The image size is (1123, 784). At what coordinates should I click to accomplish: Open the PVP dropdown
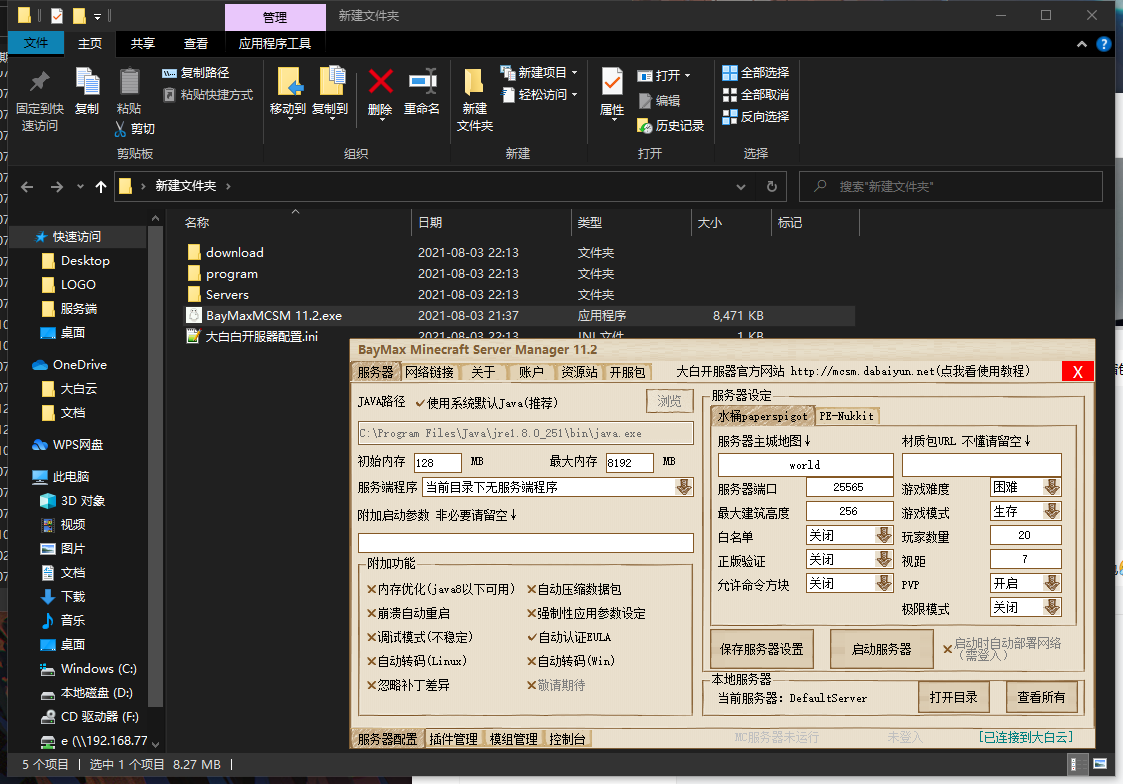point(1051,584)
